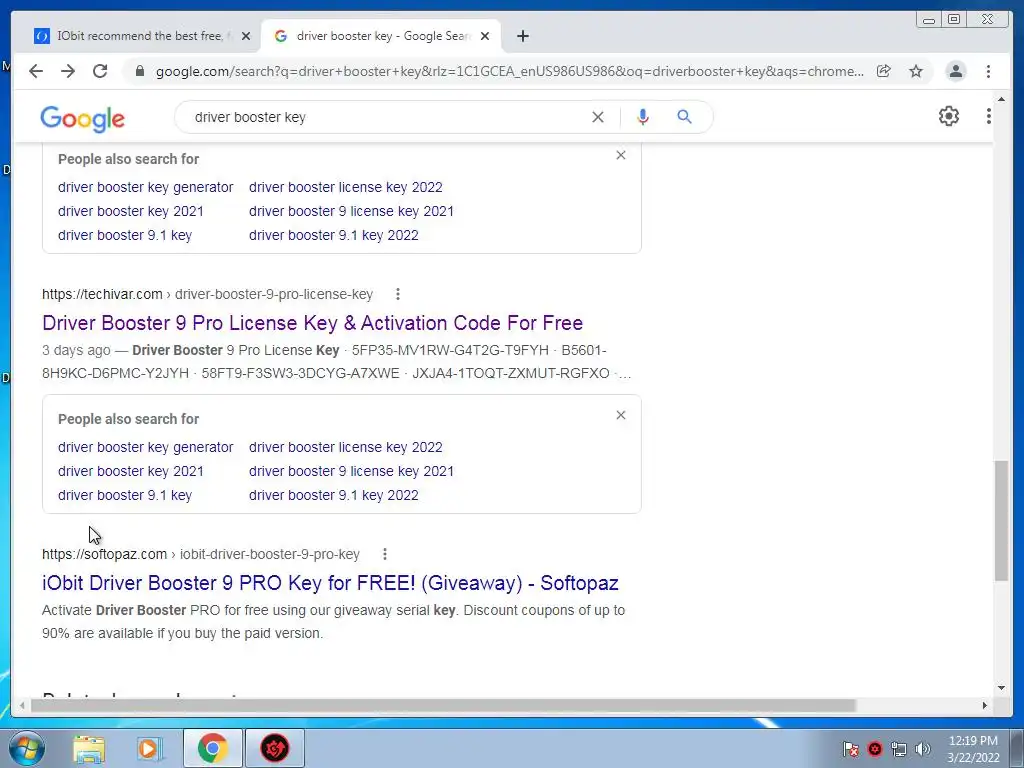Reload the current Google page
Screen dimensions: 1024x768
100,71
